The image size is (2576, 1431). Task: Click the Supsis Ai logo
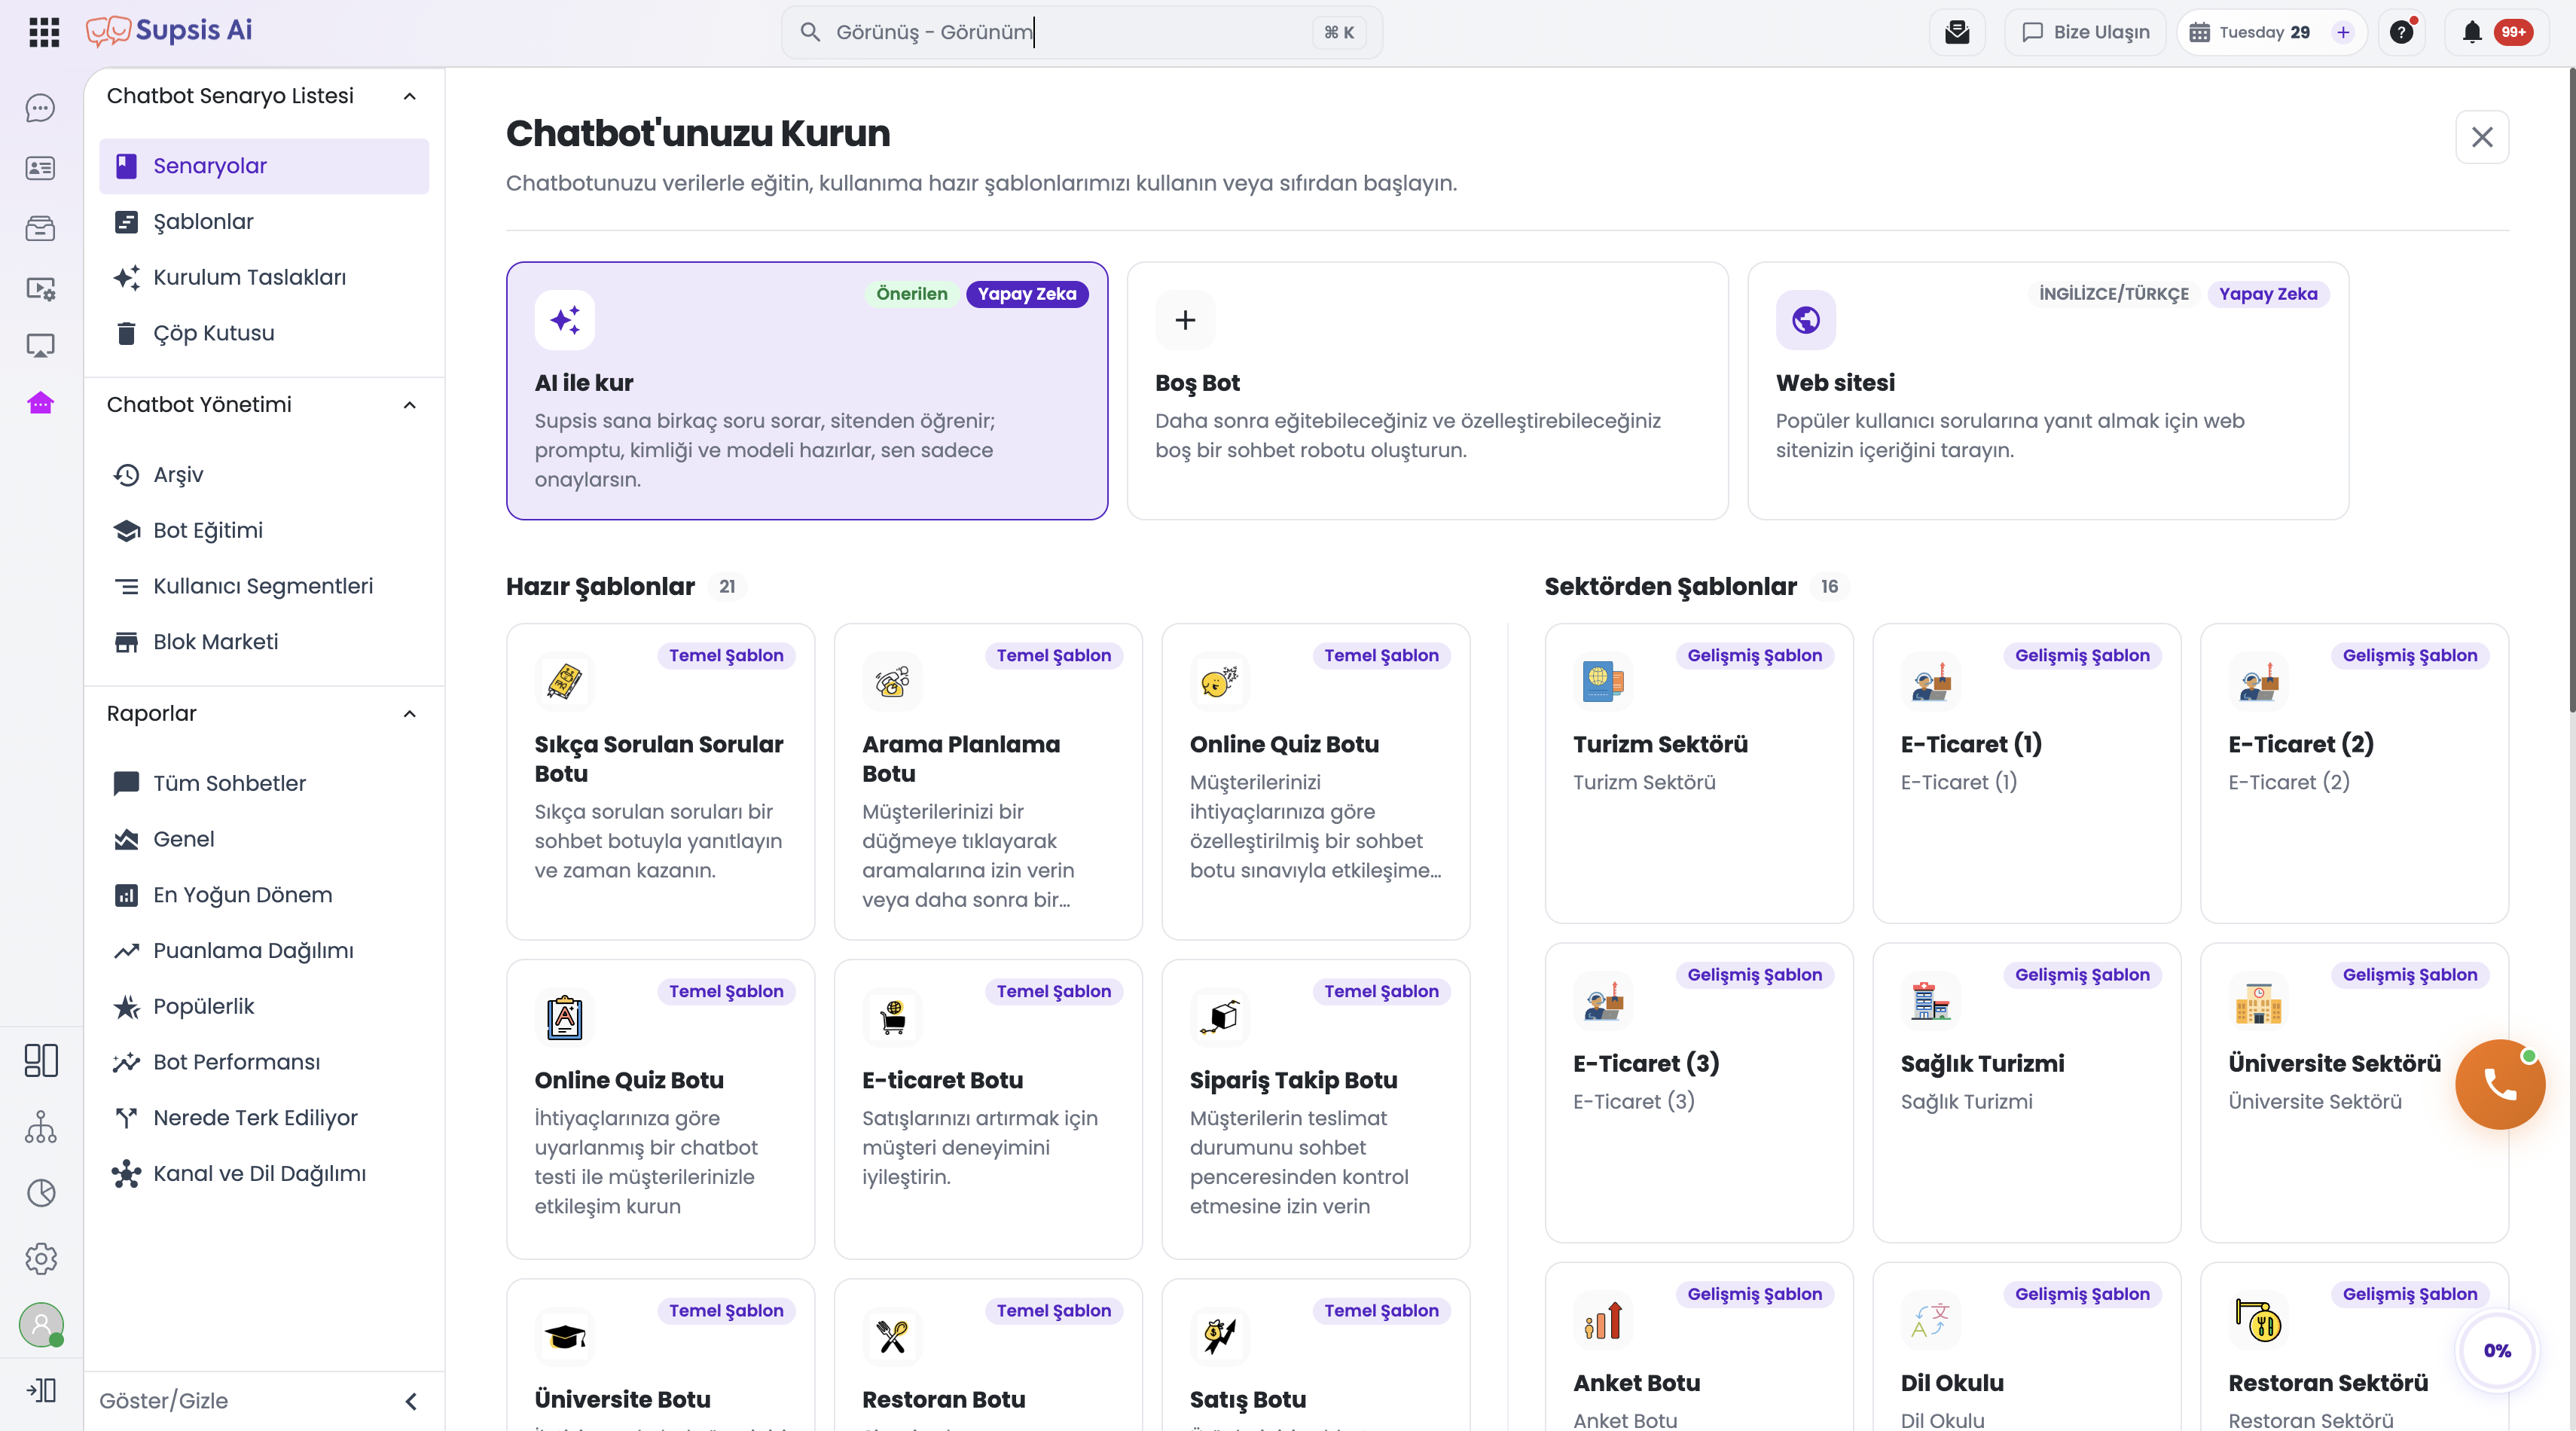tap(169, 31)
